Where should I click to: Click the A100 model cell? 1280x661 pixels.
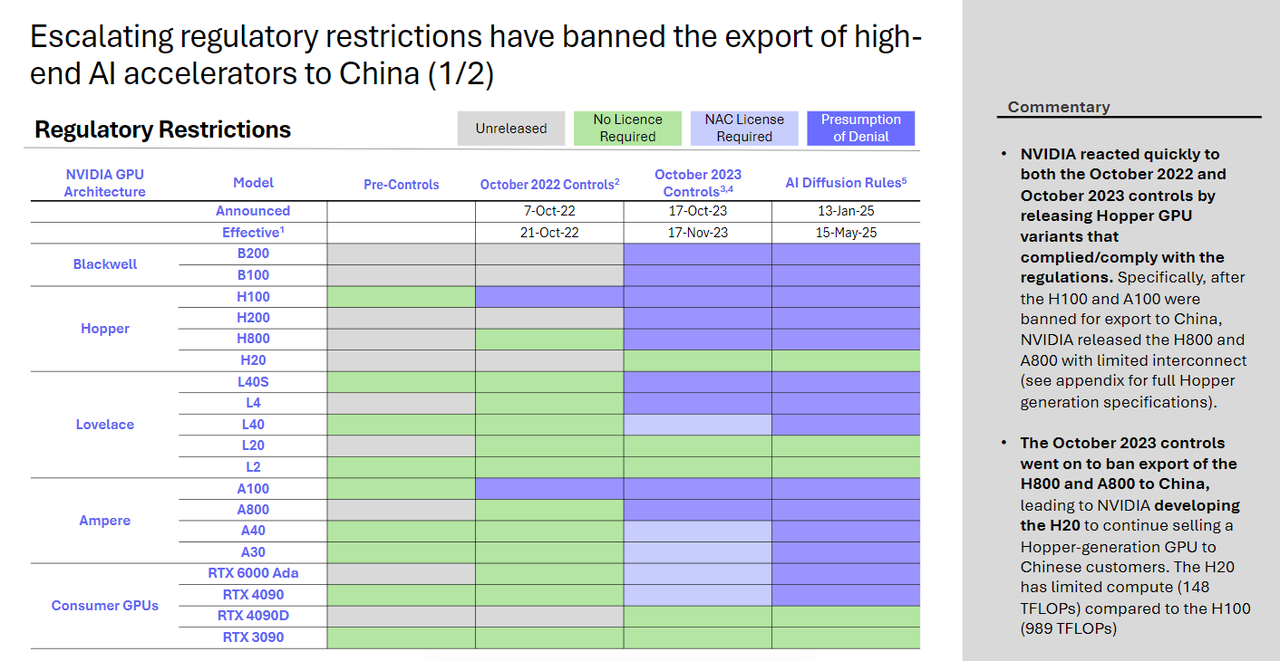coord(253,488)
